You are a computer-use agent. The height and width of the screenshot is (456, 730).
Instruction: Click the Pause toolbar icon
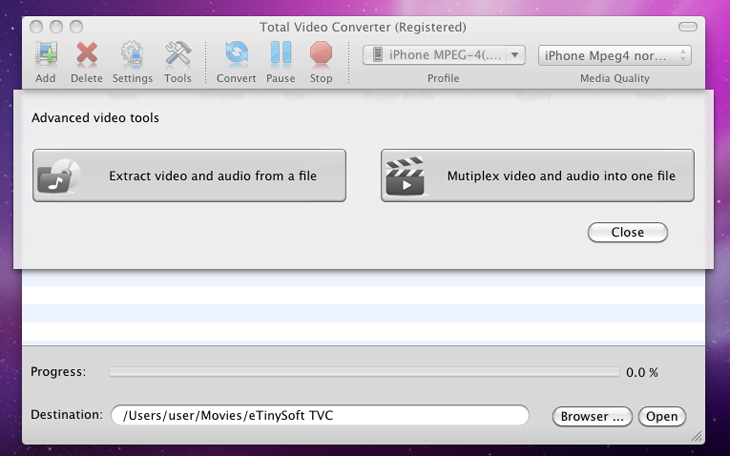click(281, 53)
